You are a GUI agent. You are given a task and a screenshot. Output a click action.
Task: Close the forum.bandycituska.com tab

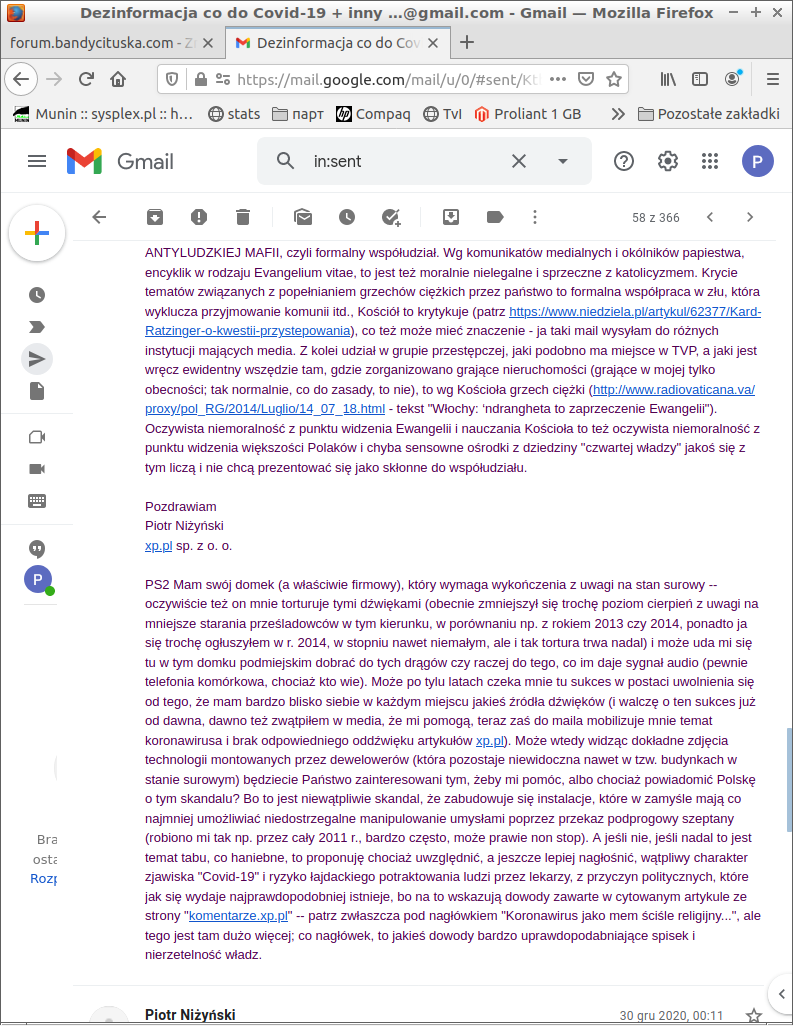tap(207, 43)
